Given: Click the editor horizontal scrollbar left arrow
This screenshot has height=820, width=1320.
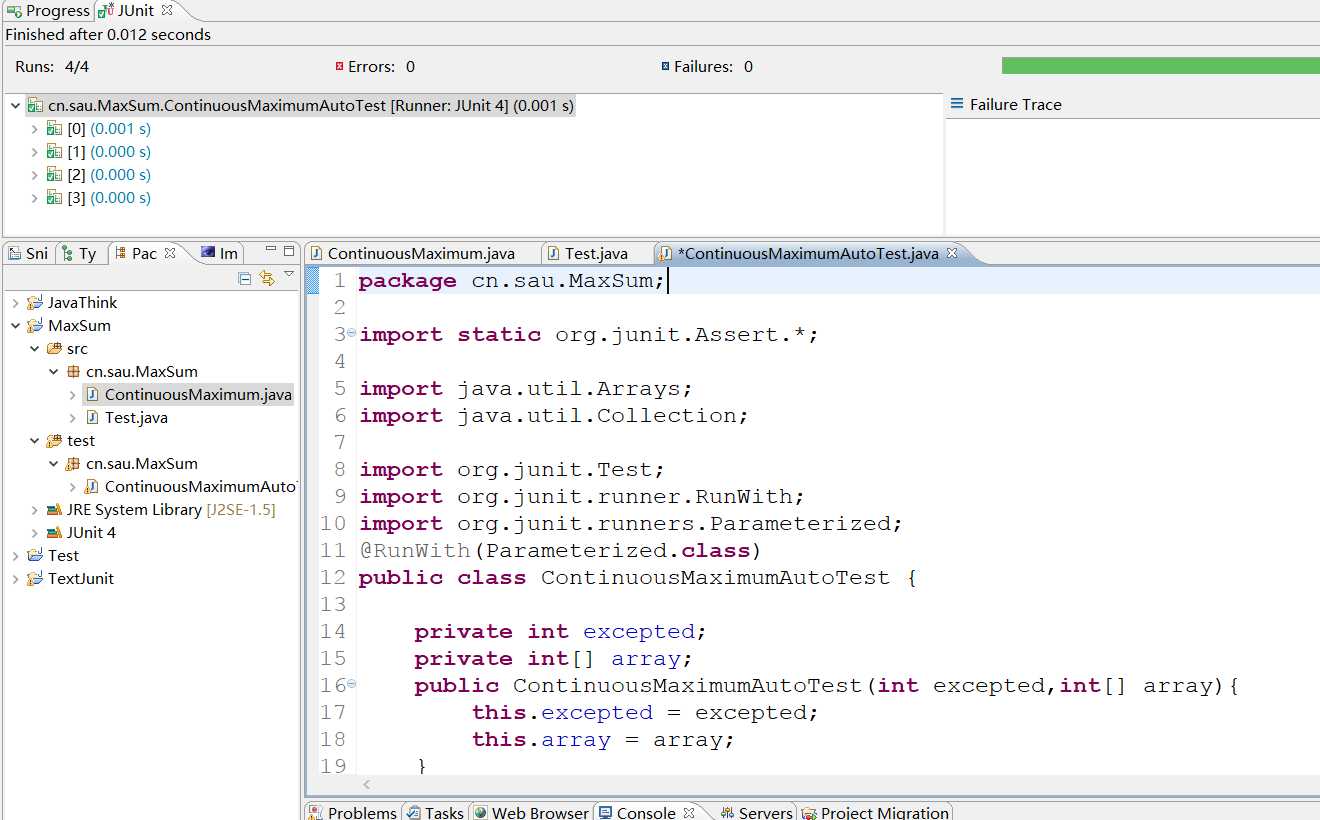Looking at the screenshot, I should click(367, 785).
